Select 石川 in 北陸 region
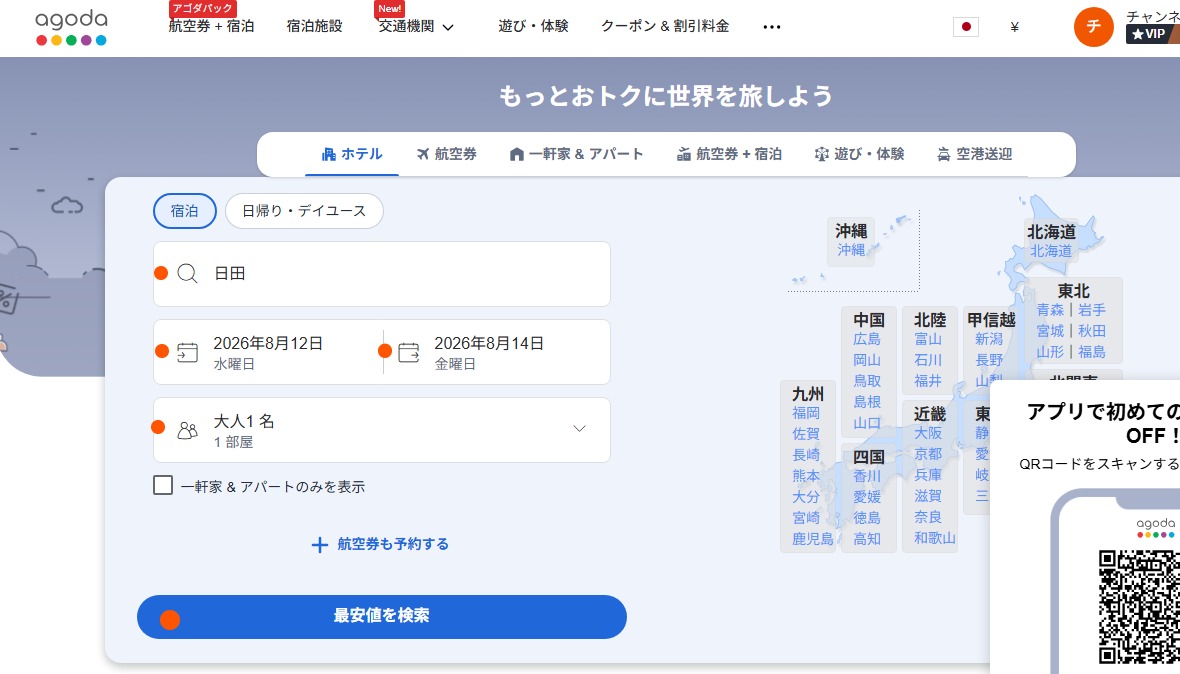Screen dimensions: 1180x674 tap(928, 360)
